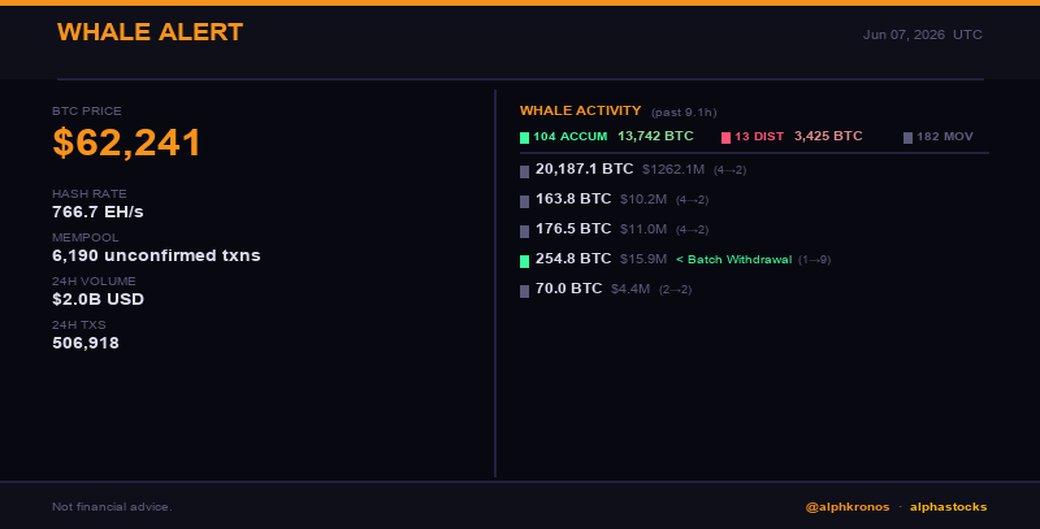Click the BTC PRICE label
This screenshot has height=529, width=1040.
point(86,111)
